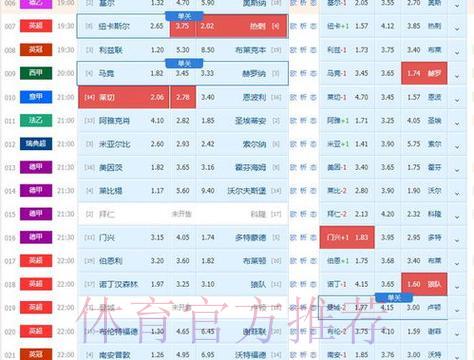Click the 英超 league badge in row 017
474x360 pixels.
pyautogui.click(x=36, y=261)
